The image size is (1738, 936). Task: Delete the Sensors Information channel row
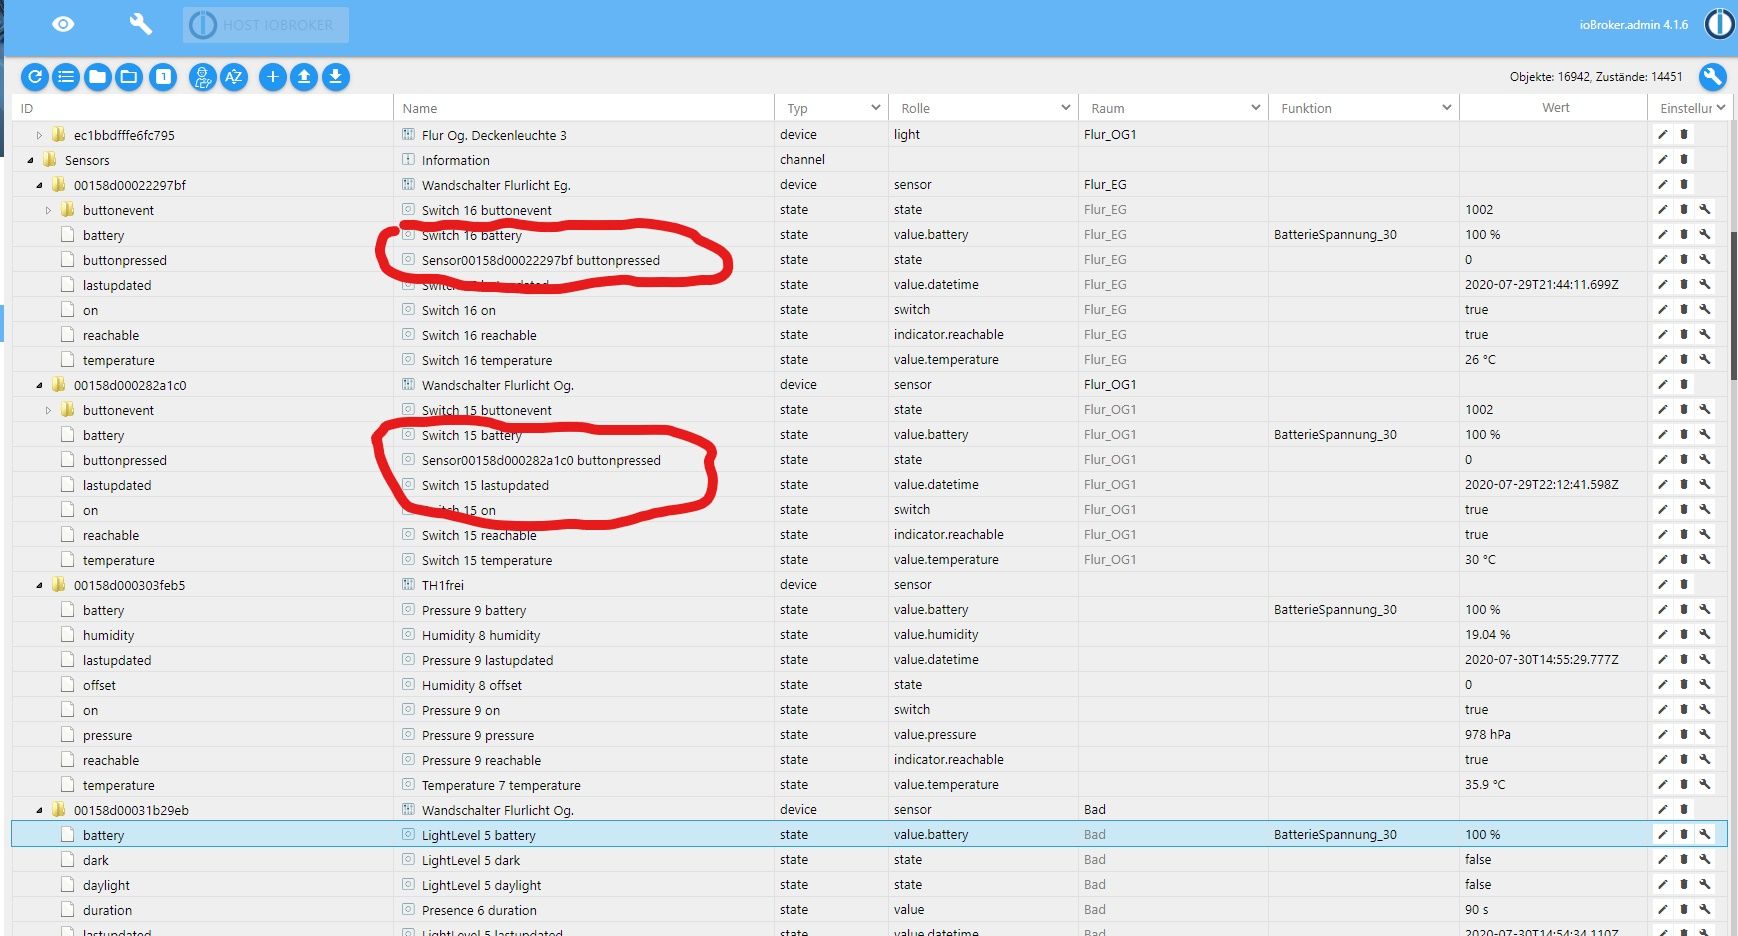[1684, 159]
